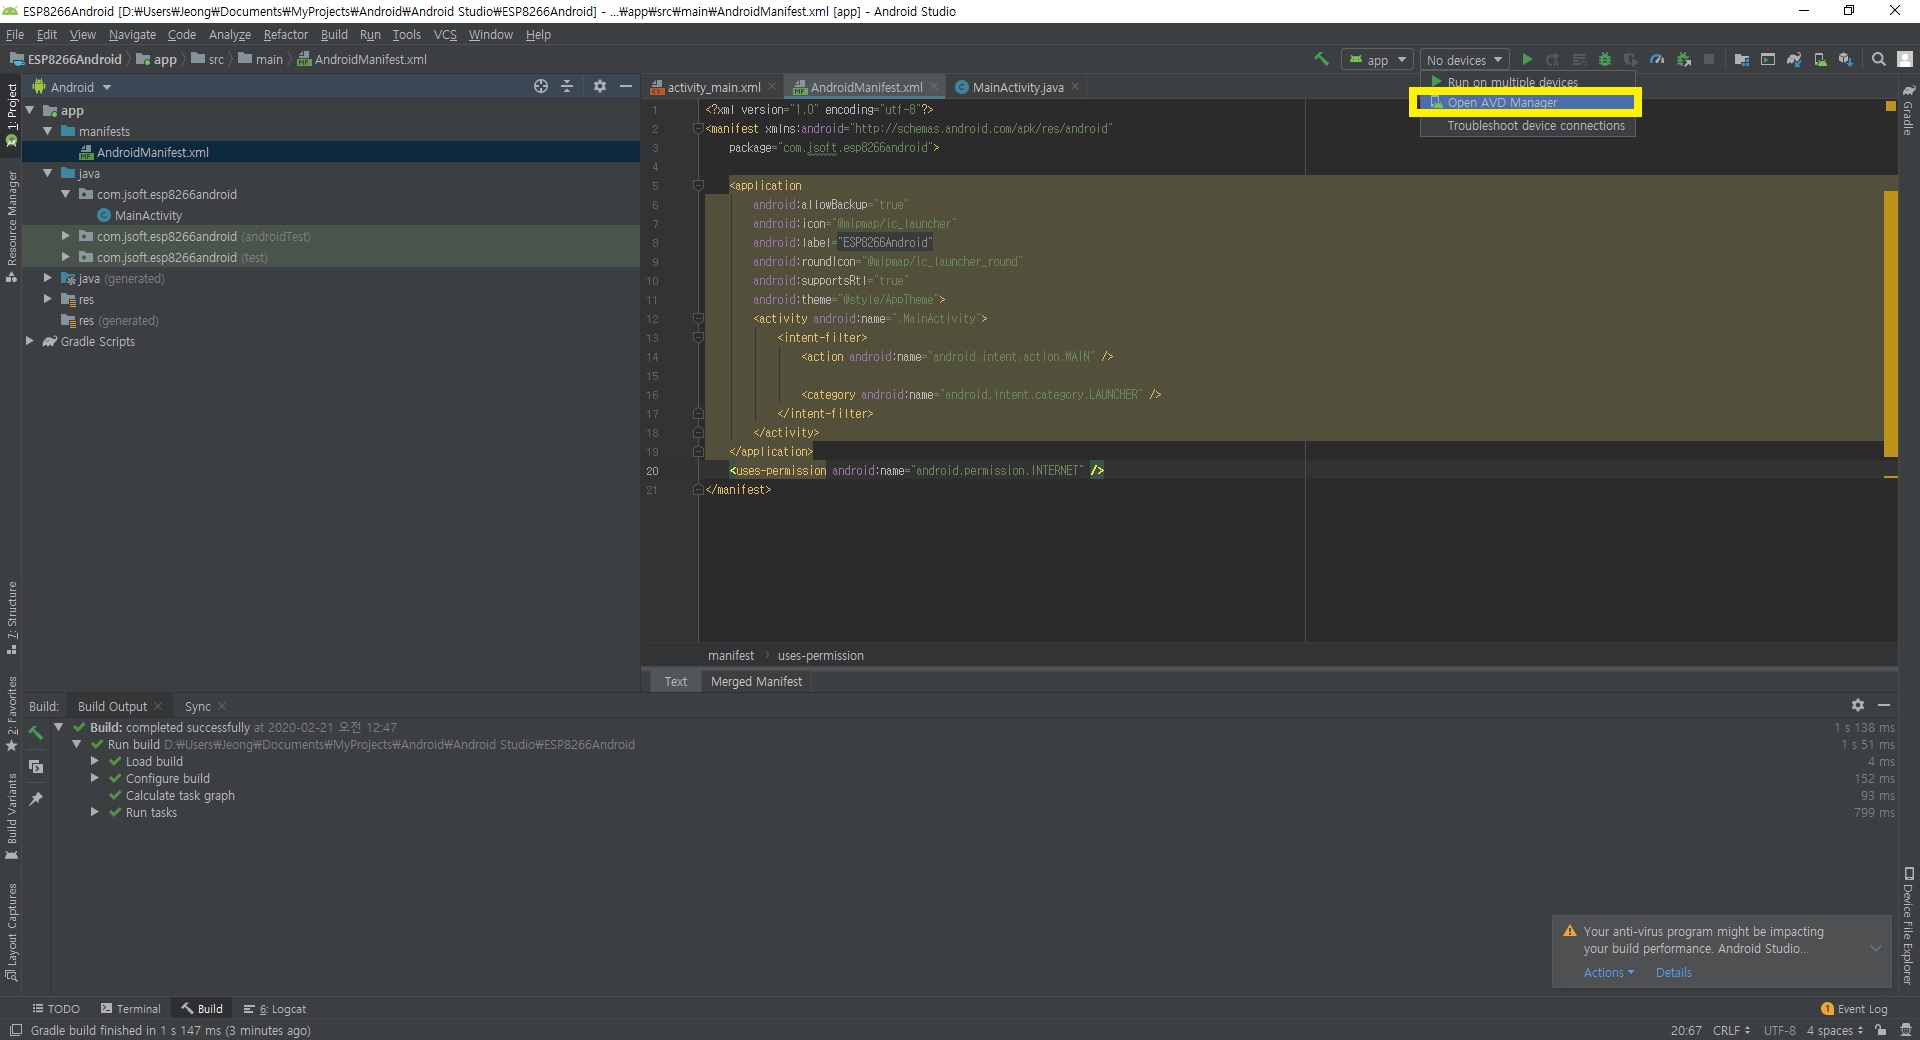Open Project Structure from the toolbar
The height and width of the screenshot is (1040, 1920).
click(x=1742, y=60)
